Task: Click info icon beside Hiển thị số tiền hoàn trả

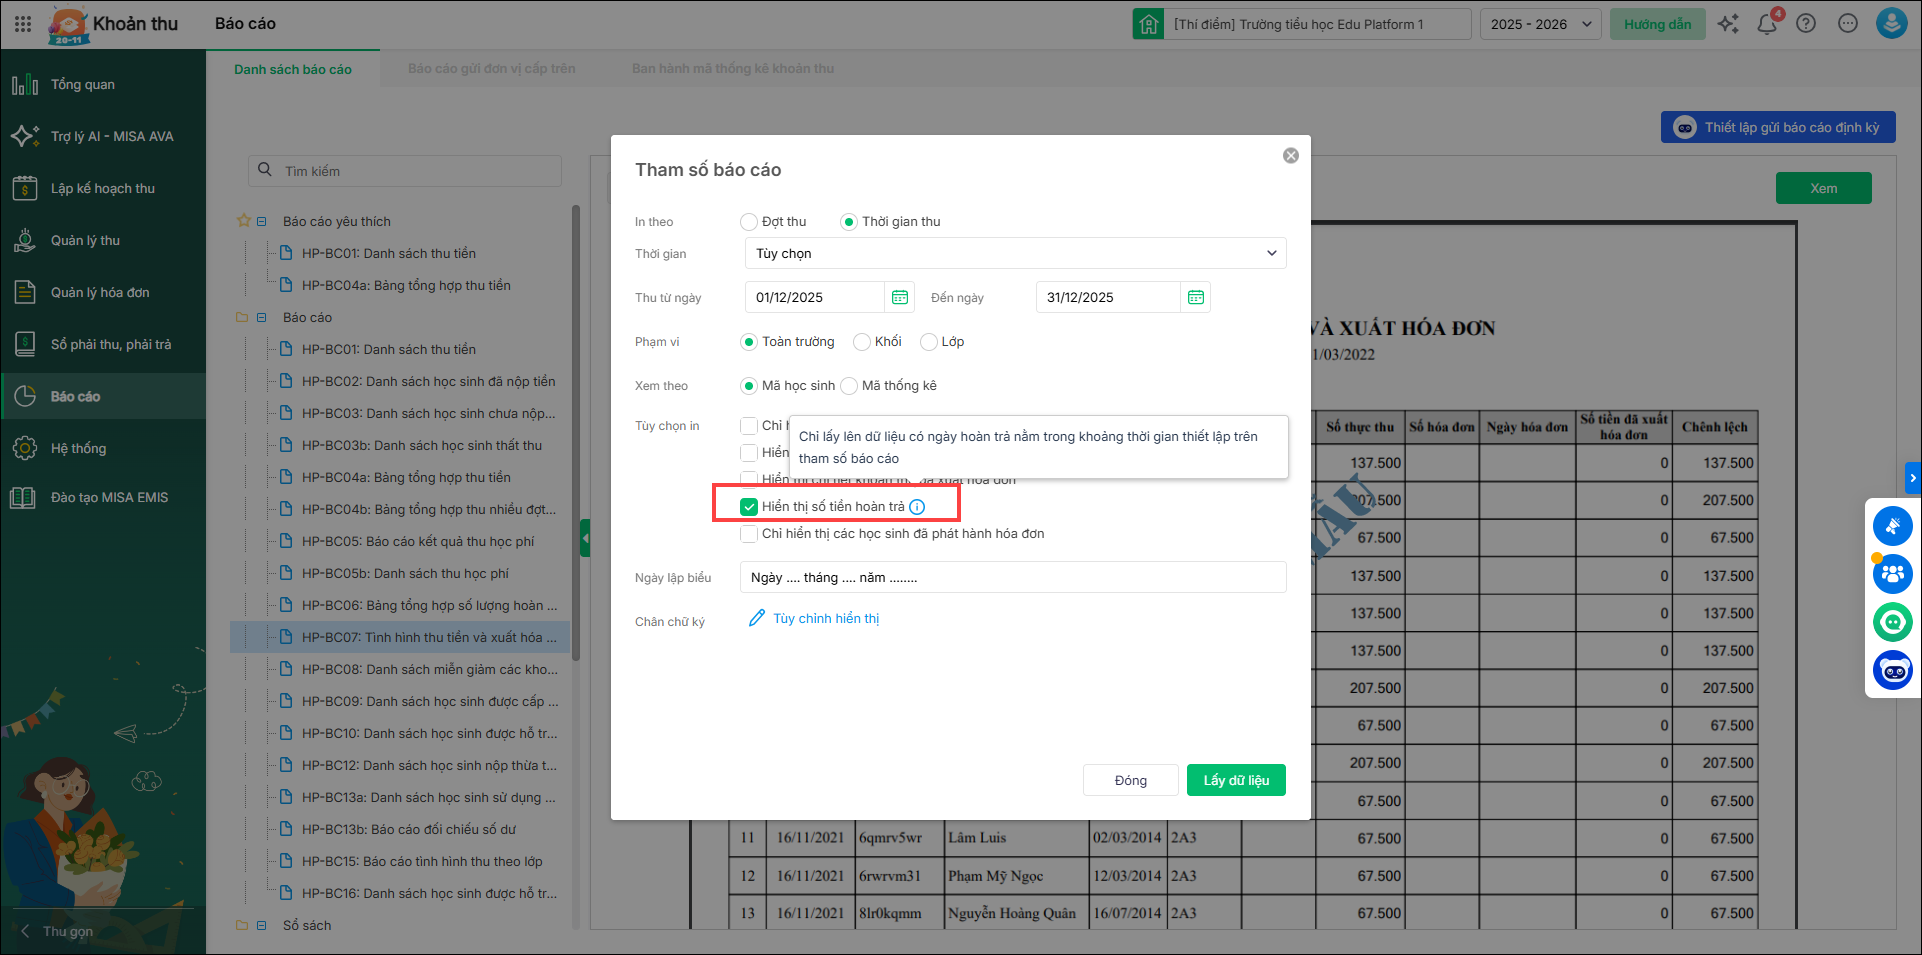Action: (917, 507)
